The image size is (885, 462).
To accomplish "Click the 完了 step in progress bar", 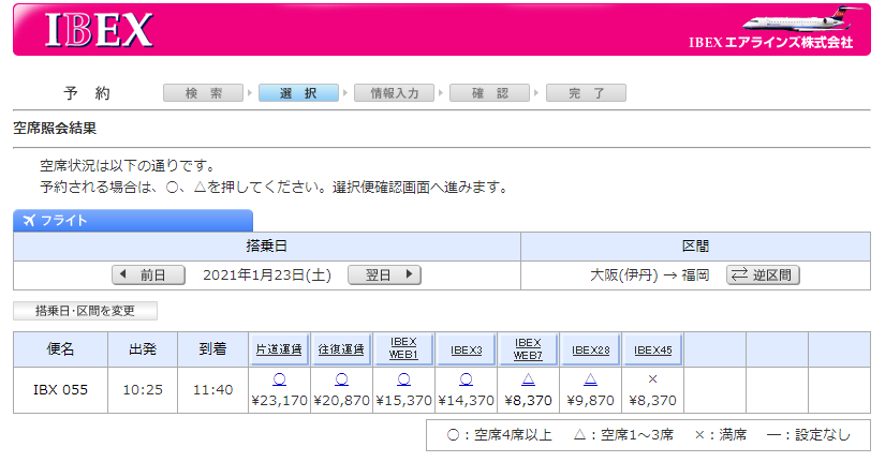I will point(586,93).
